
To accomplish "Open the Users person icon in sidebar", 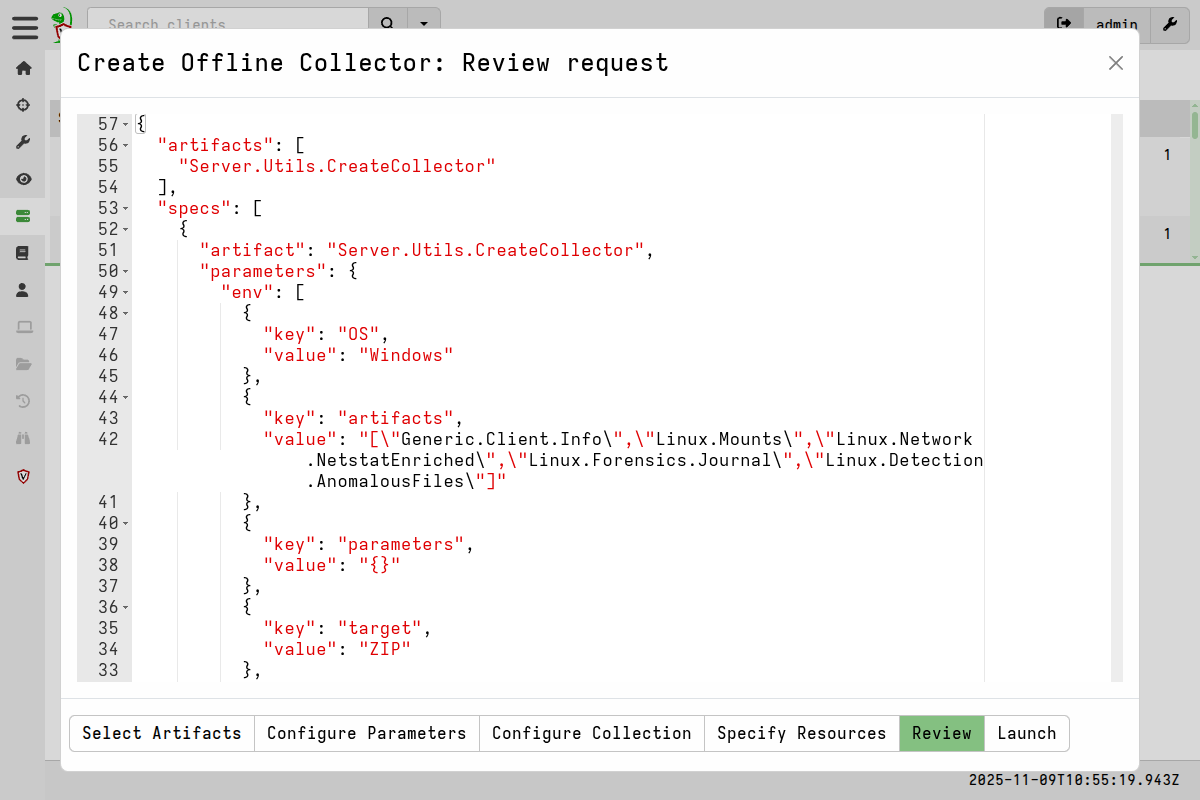I will (23, 289).
